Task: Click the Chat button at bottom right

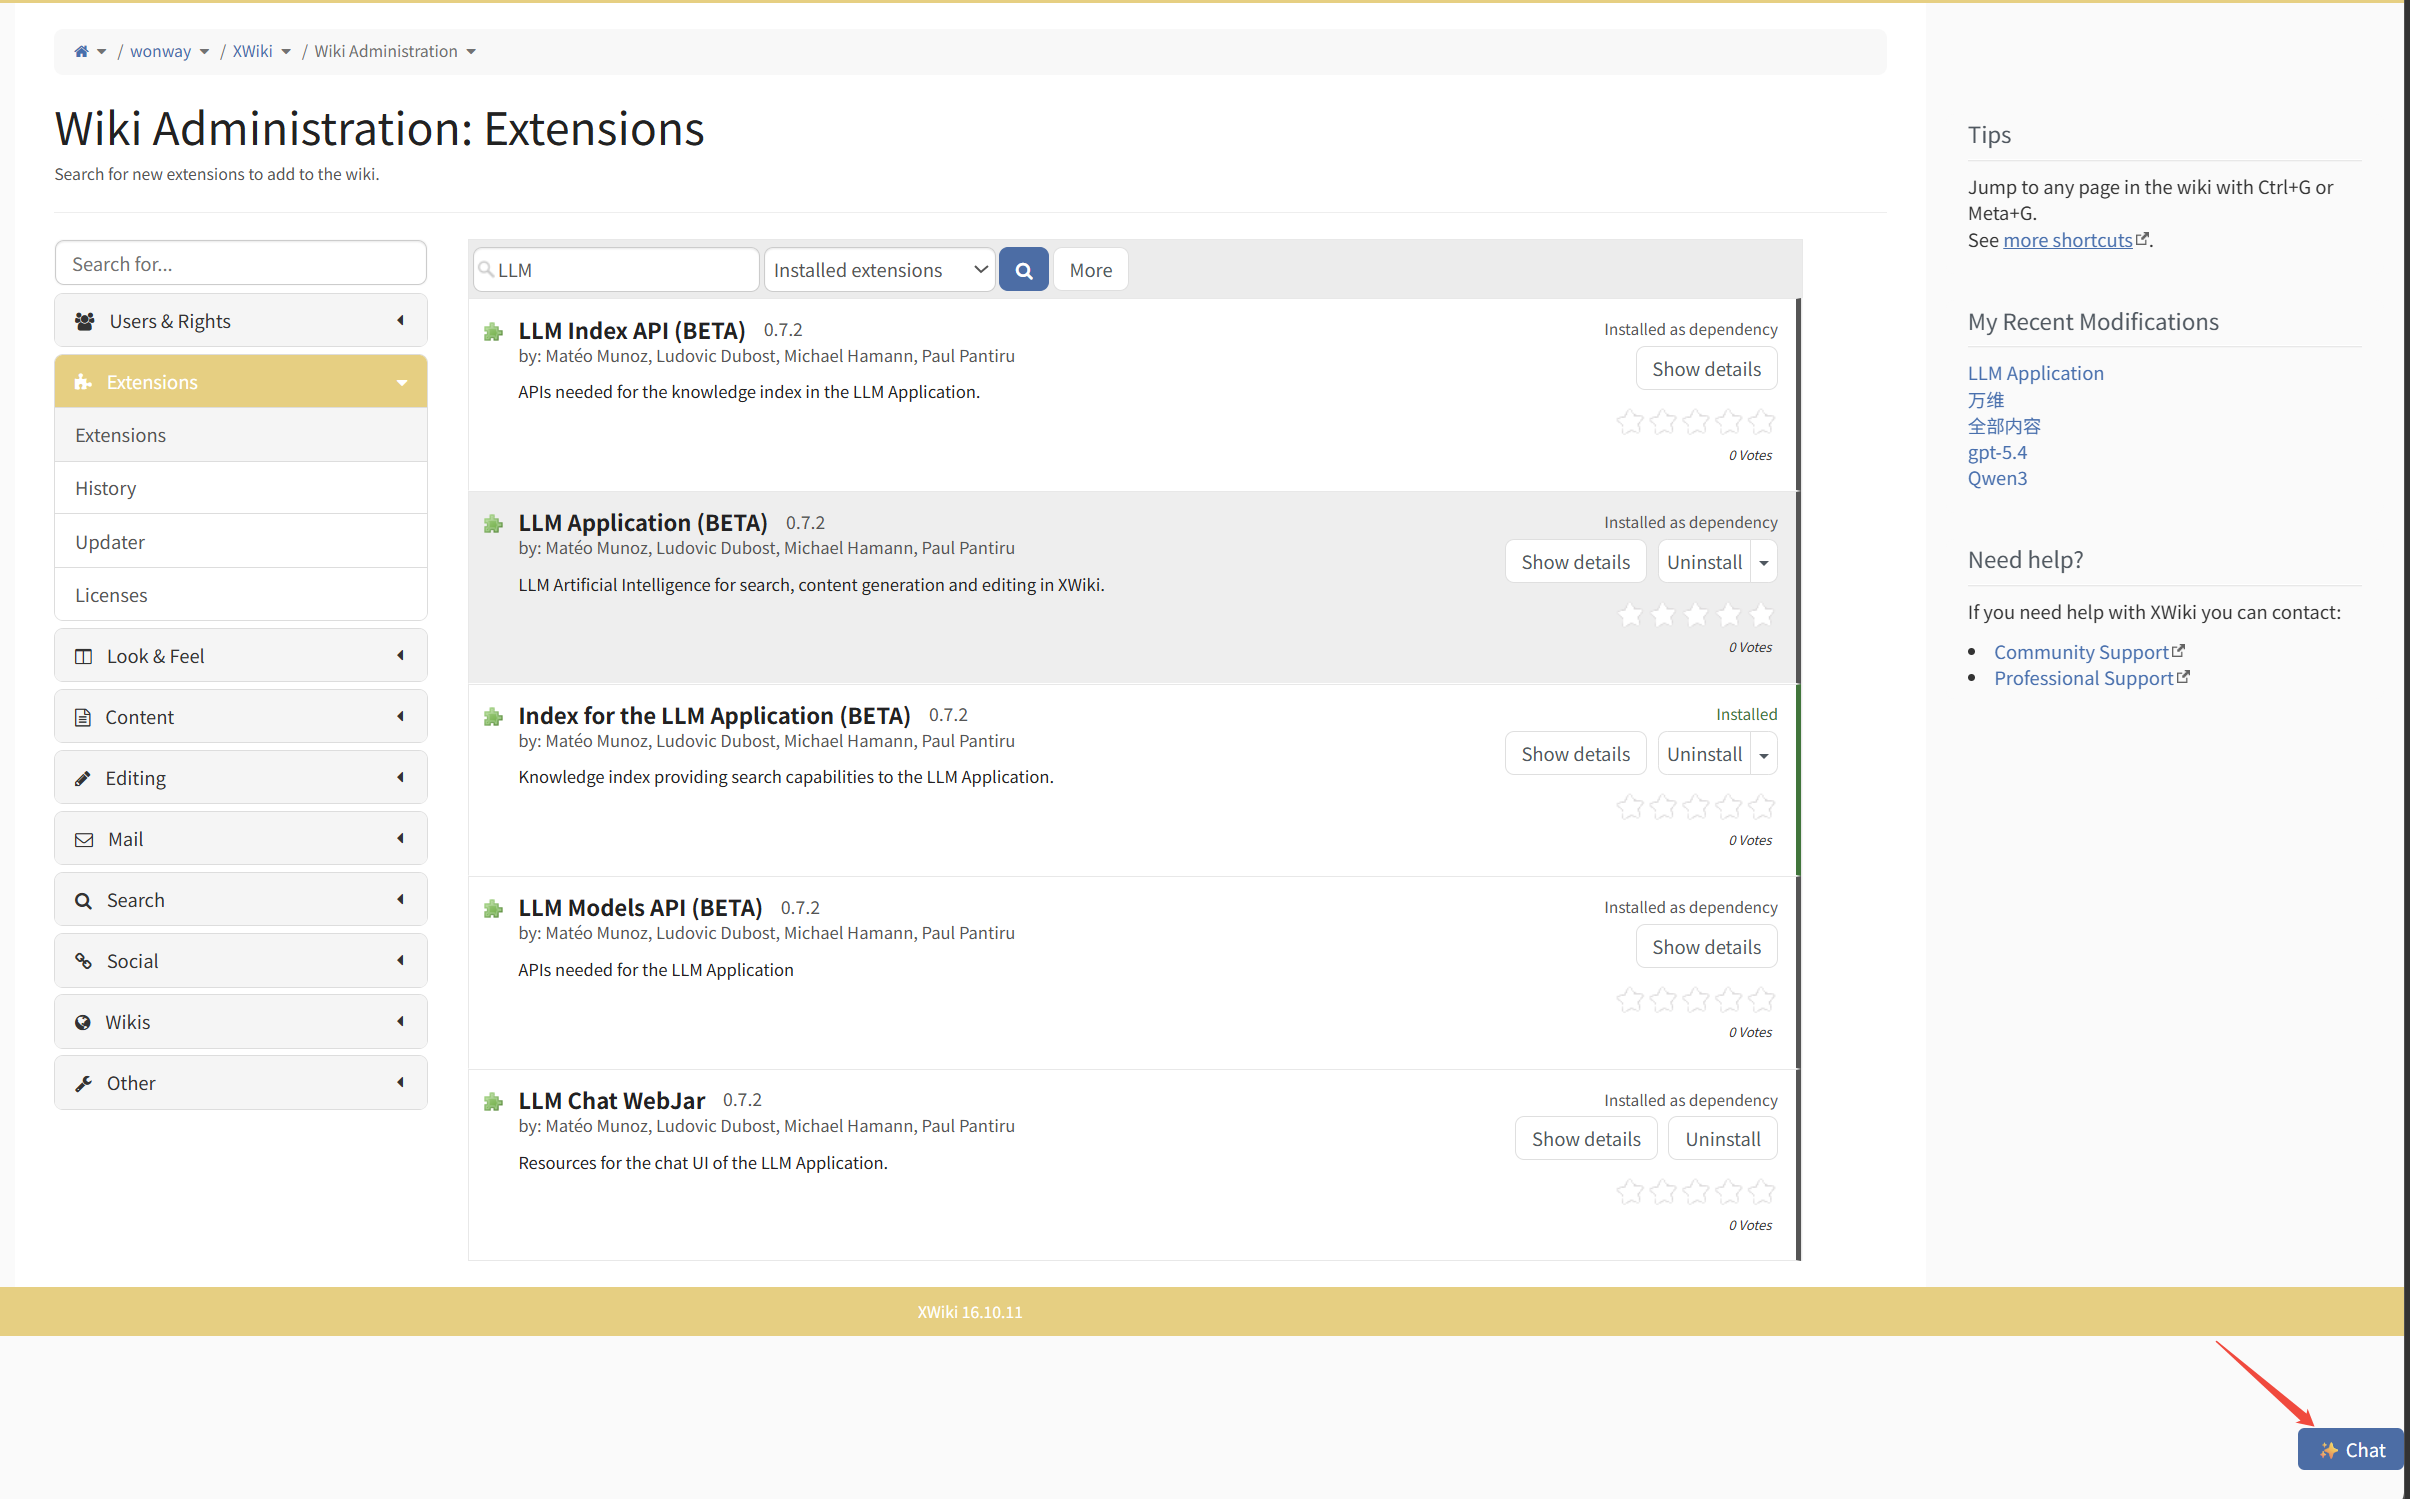Action: tap(2351, 1449)
